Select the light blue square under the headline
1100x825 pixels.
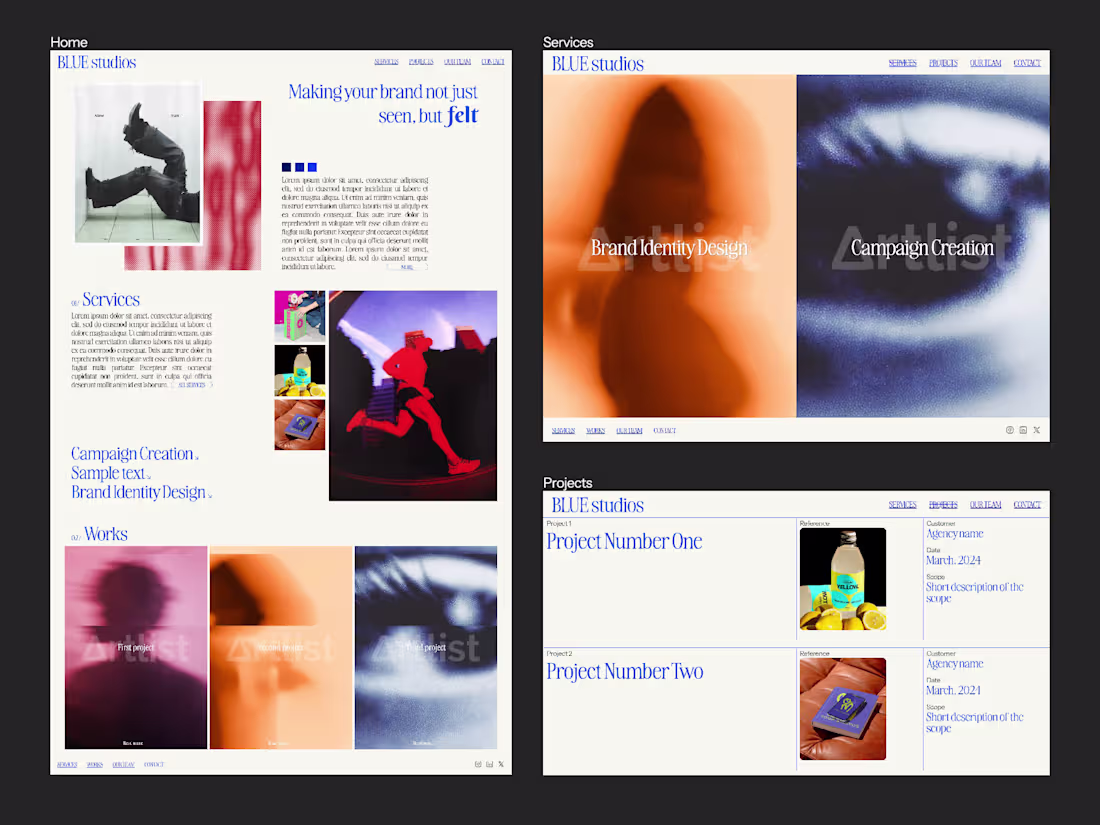tap(312, 167)
